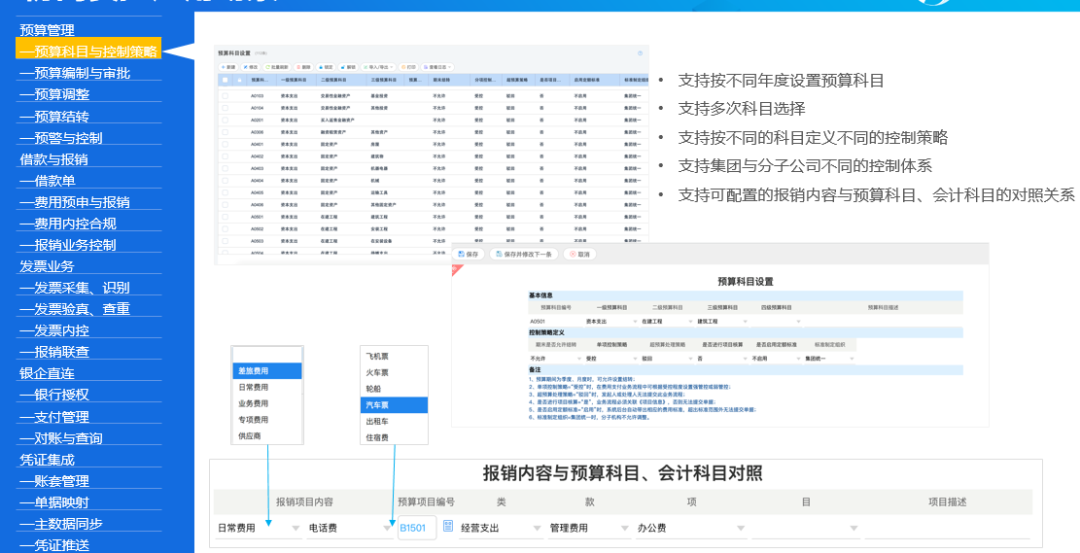Click the 删除 delete toolbar button

click(x=304, y=67)
